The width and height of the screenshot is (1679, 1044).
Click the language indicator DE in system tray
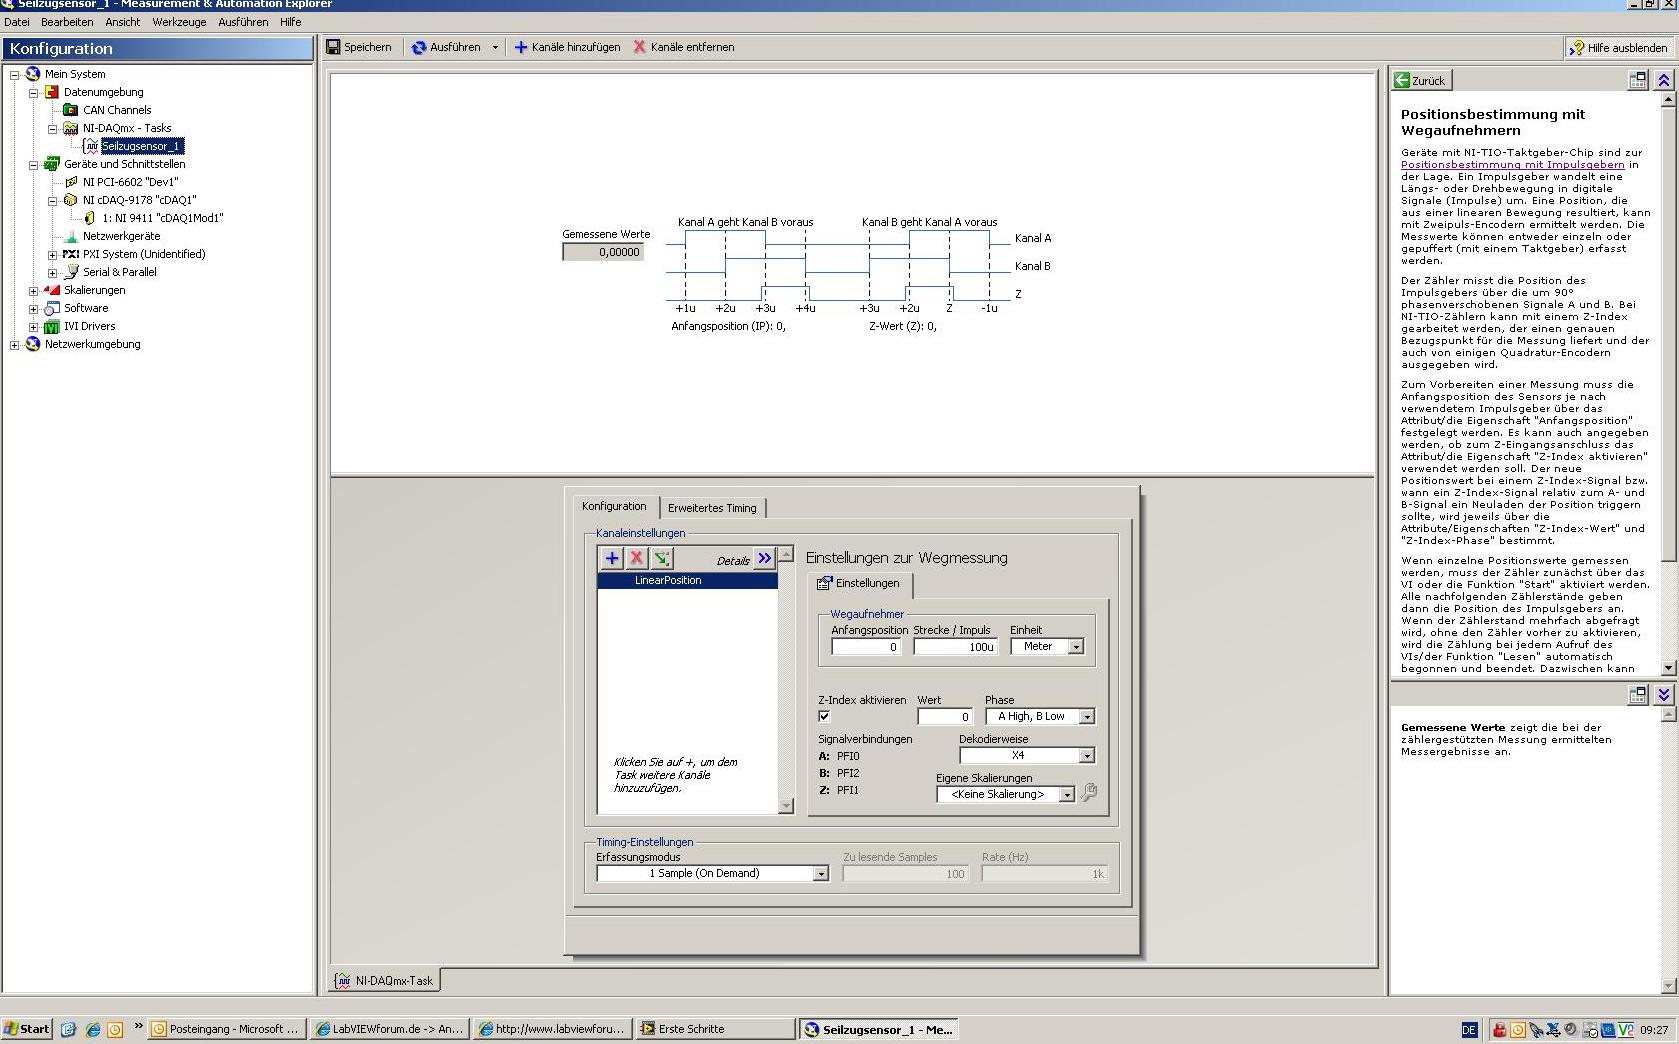1469,1029
